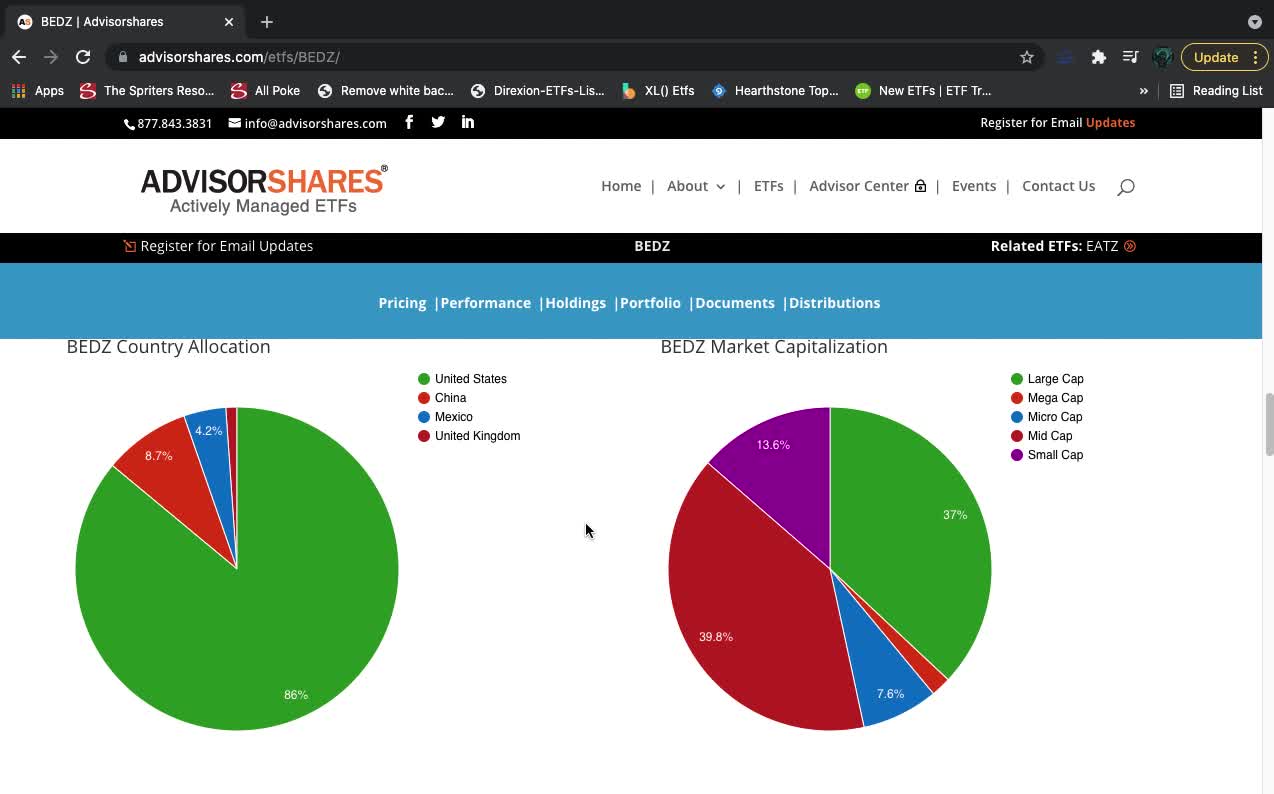Viewport: 1274px width, 794px height.
Task: Open the tab search dropdown arrow
Action: (x=1255, y=21)
